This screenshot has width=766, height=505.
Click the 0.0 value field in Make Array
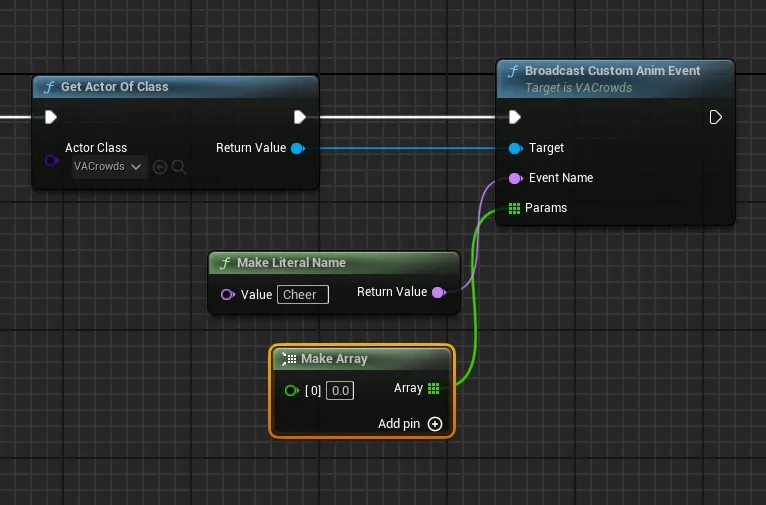tap(340, 390)
